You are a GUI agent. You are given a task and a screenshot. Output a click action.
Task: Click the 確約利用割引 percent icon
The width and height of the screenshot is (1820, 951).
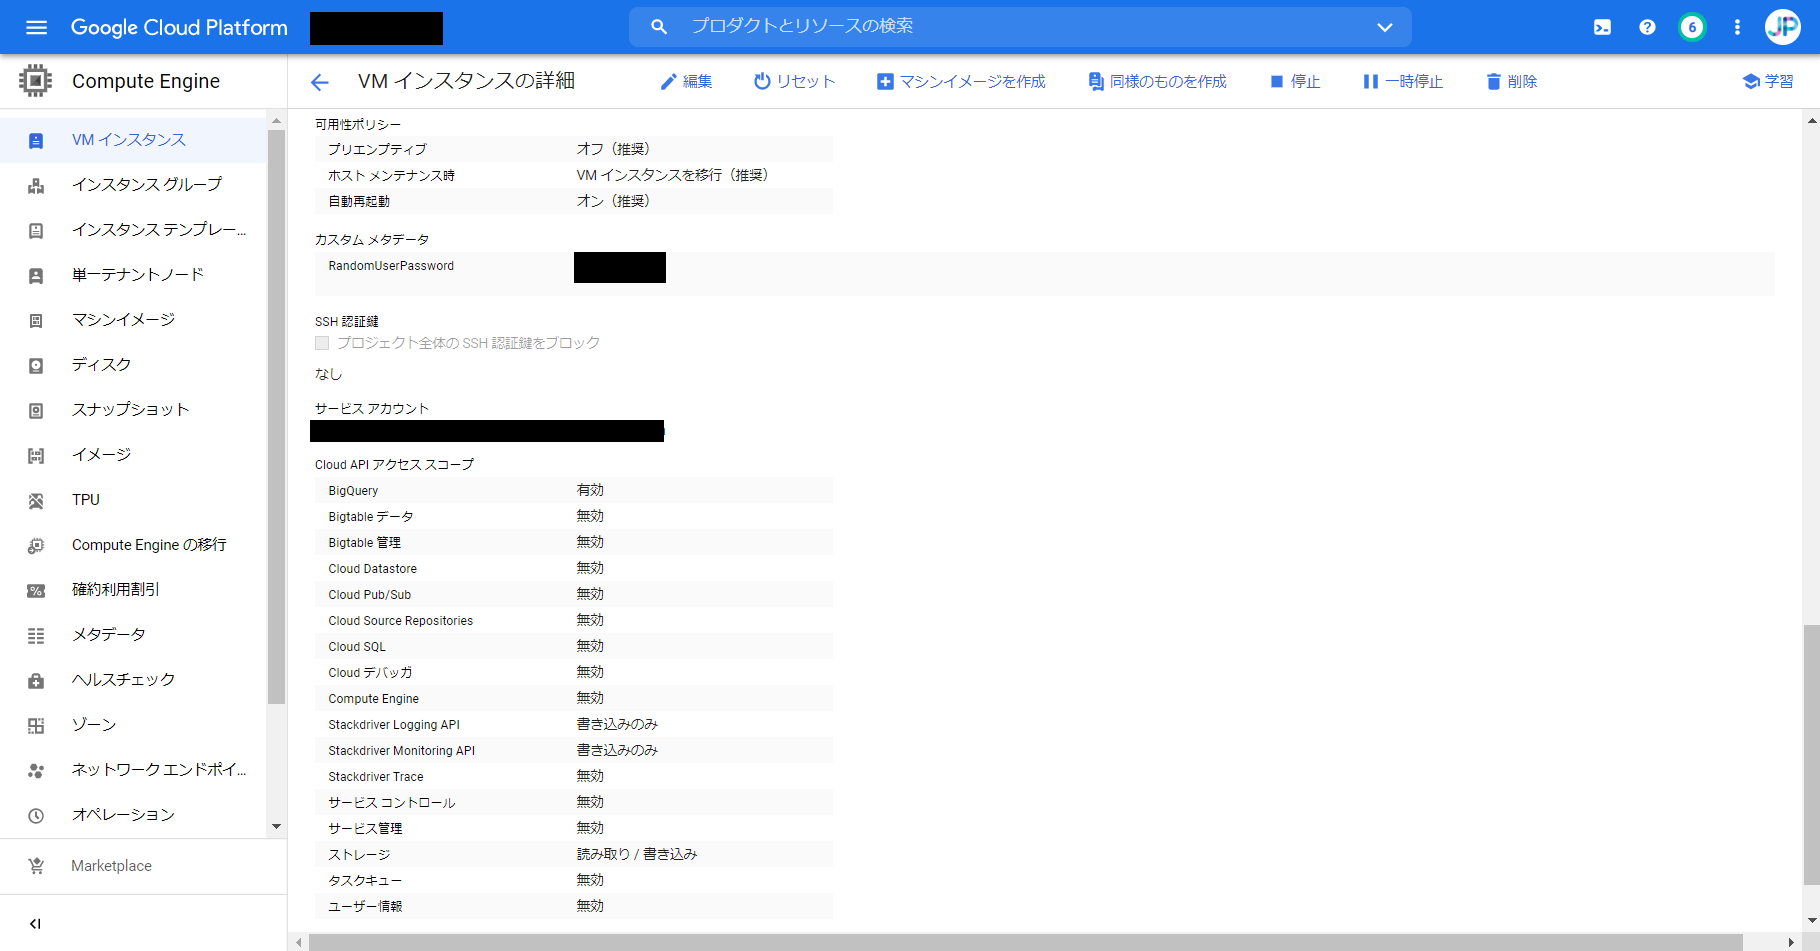click(36, 591)
